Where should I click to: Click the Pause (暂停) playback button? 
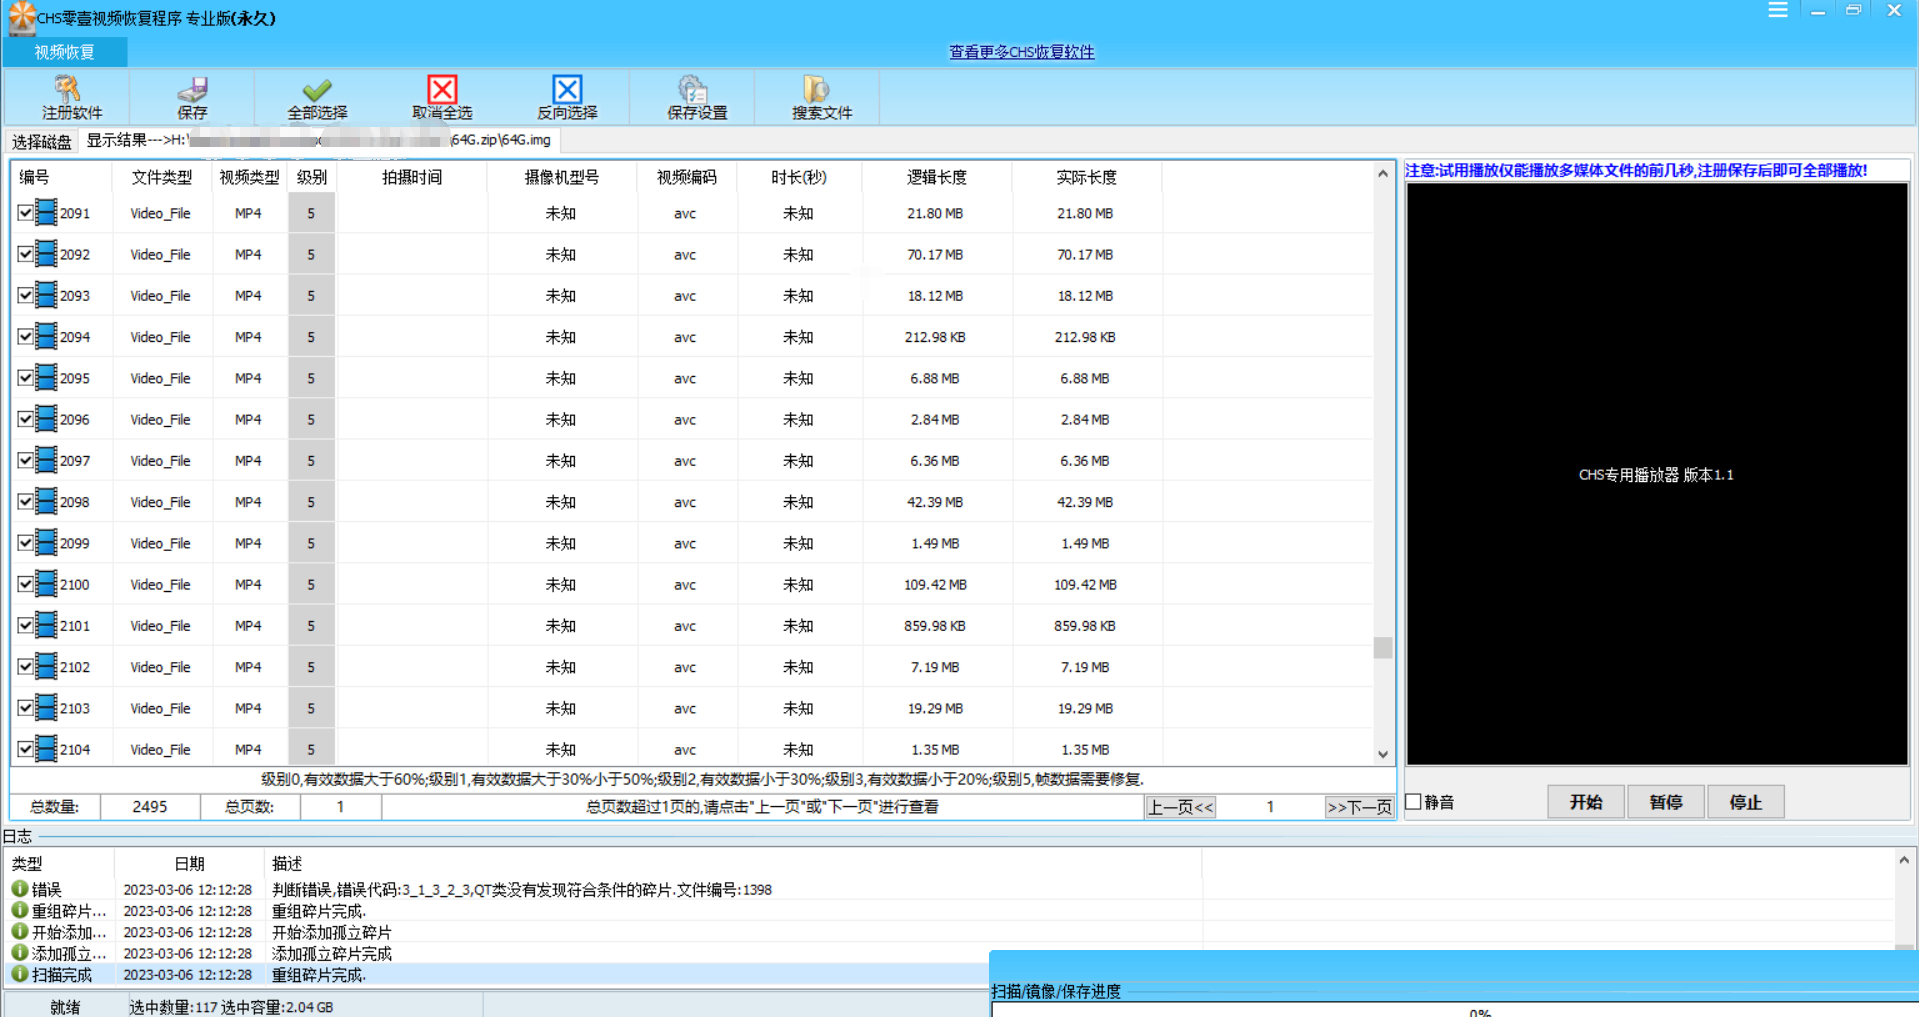pos(1666,802)
